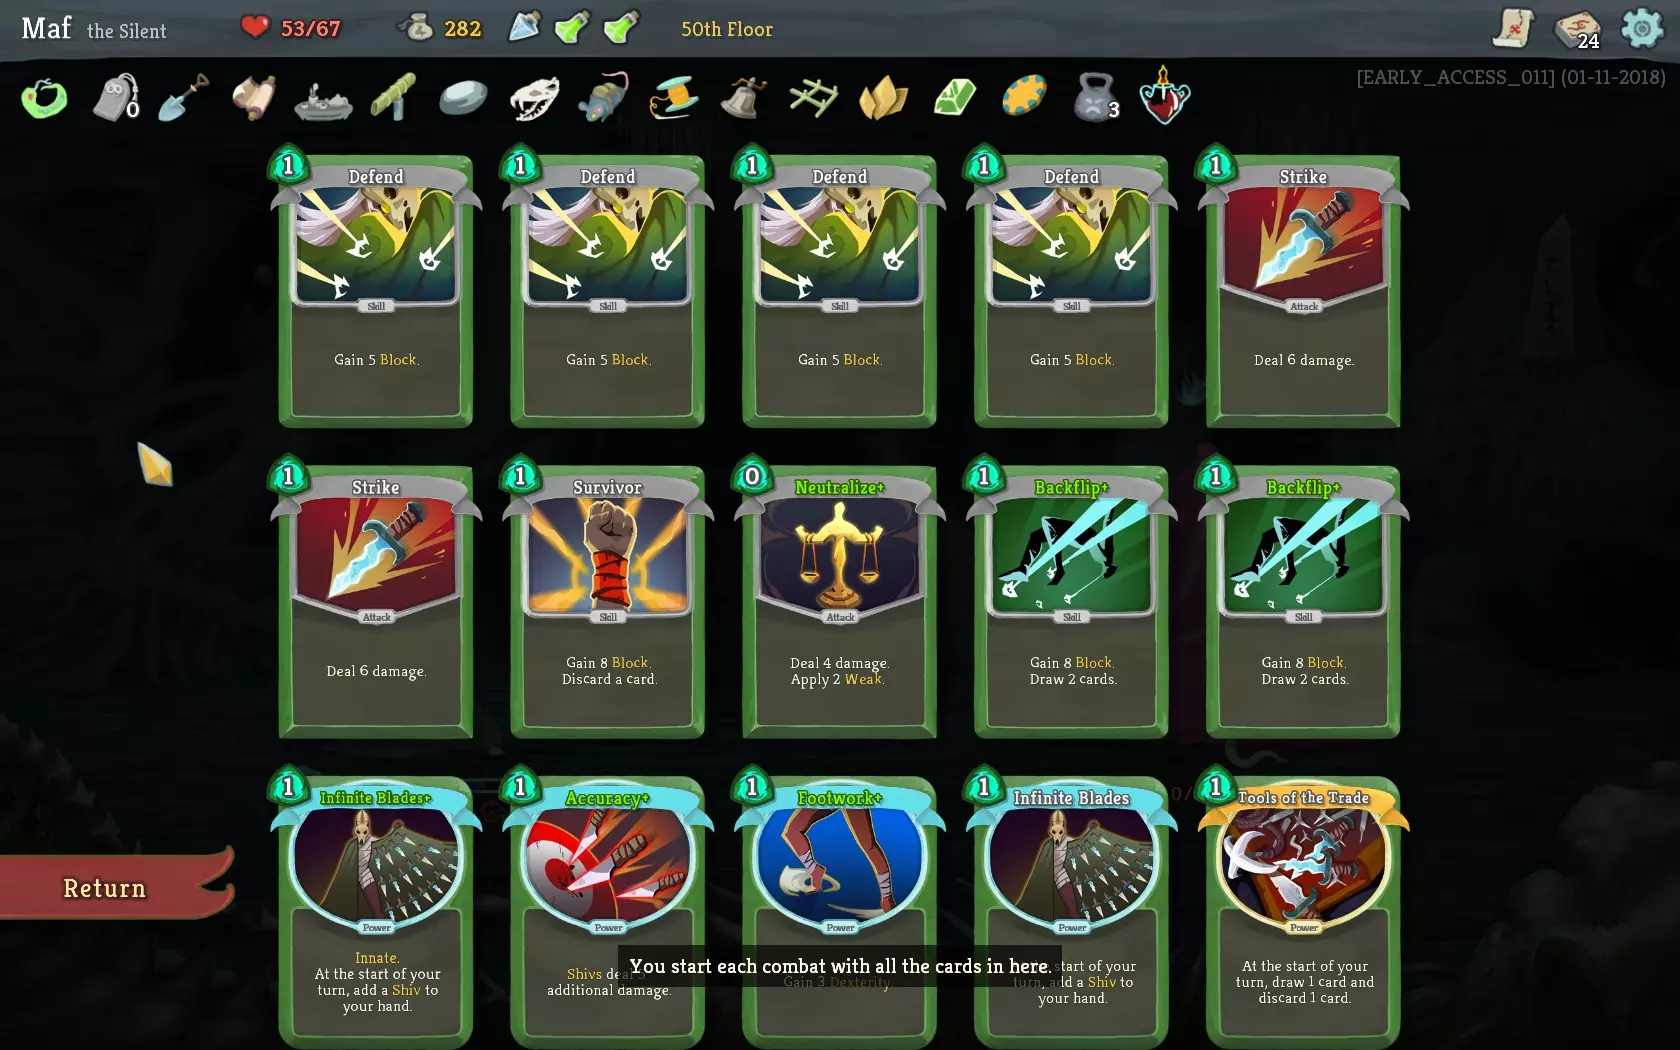Select the bell relic icon
This screenshot has height=1050, width=1680.
click(743, 98)
